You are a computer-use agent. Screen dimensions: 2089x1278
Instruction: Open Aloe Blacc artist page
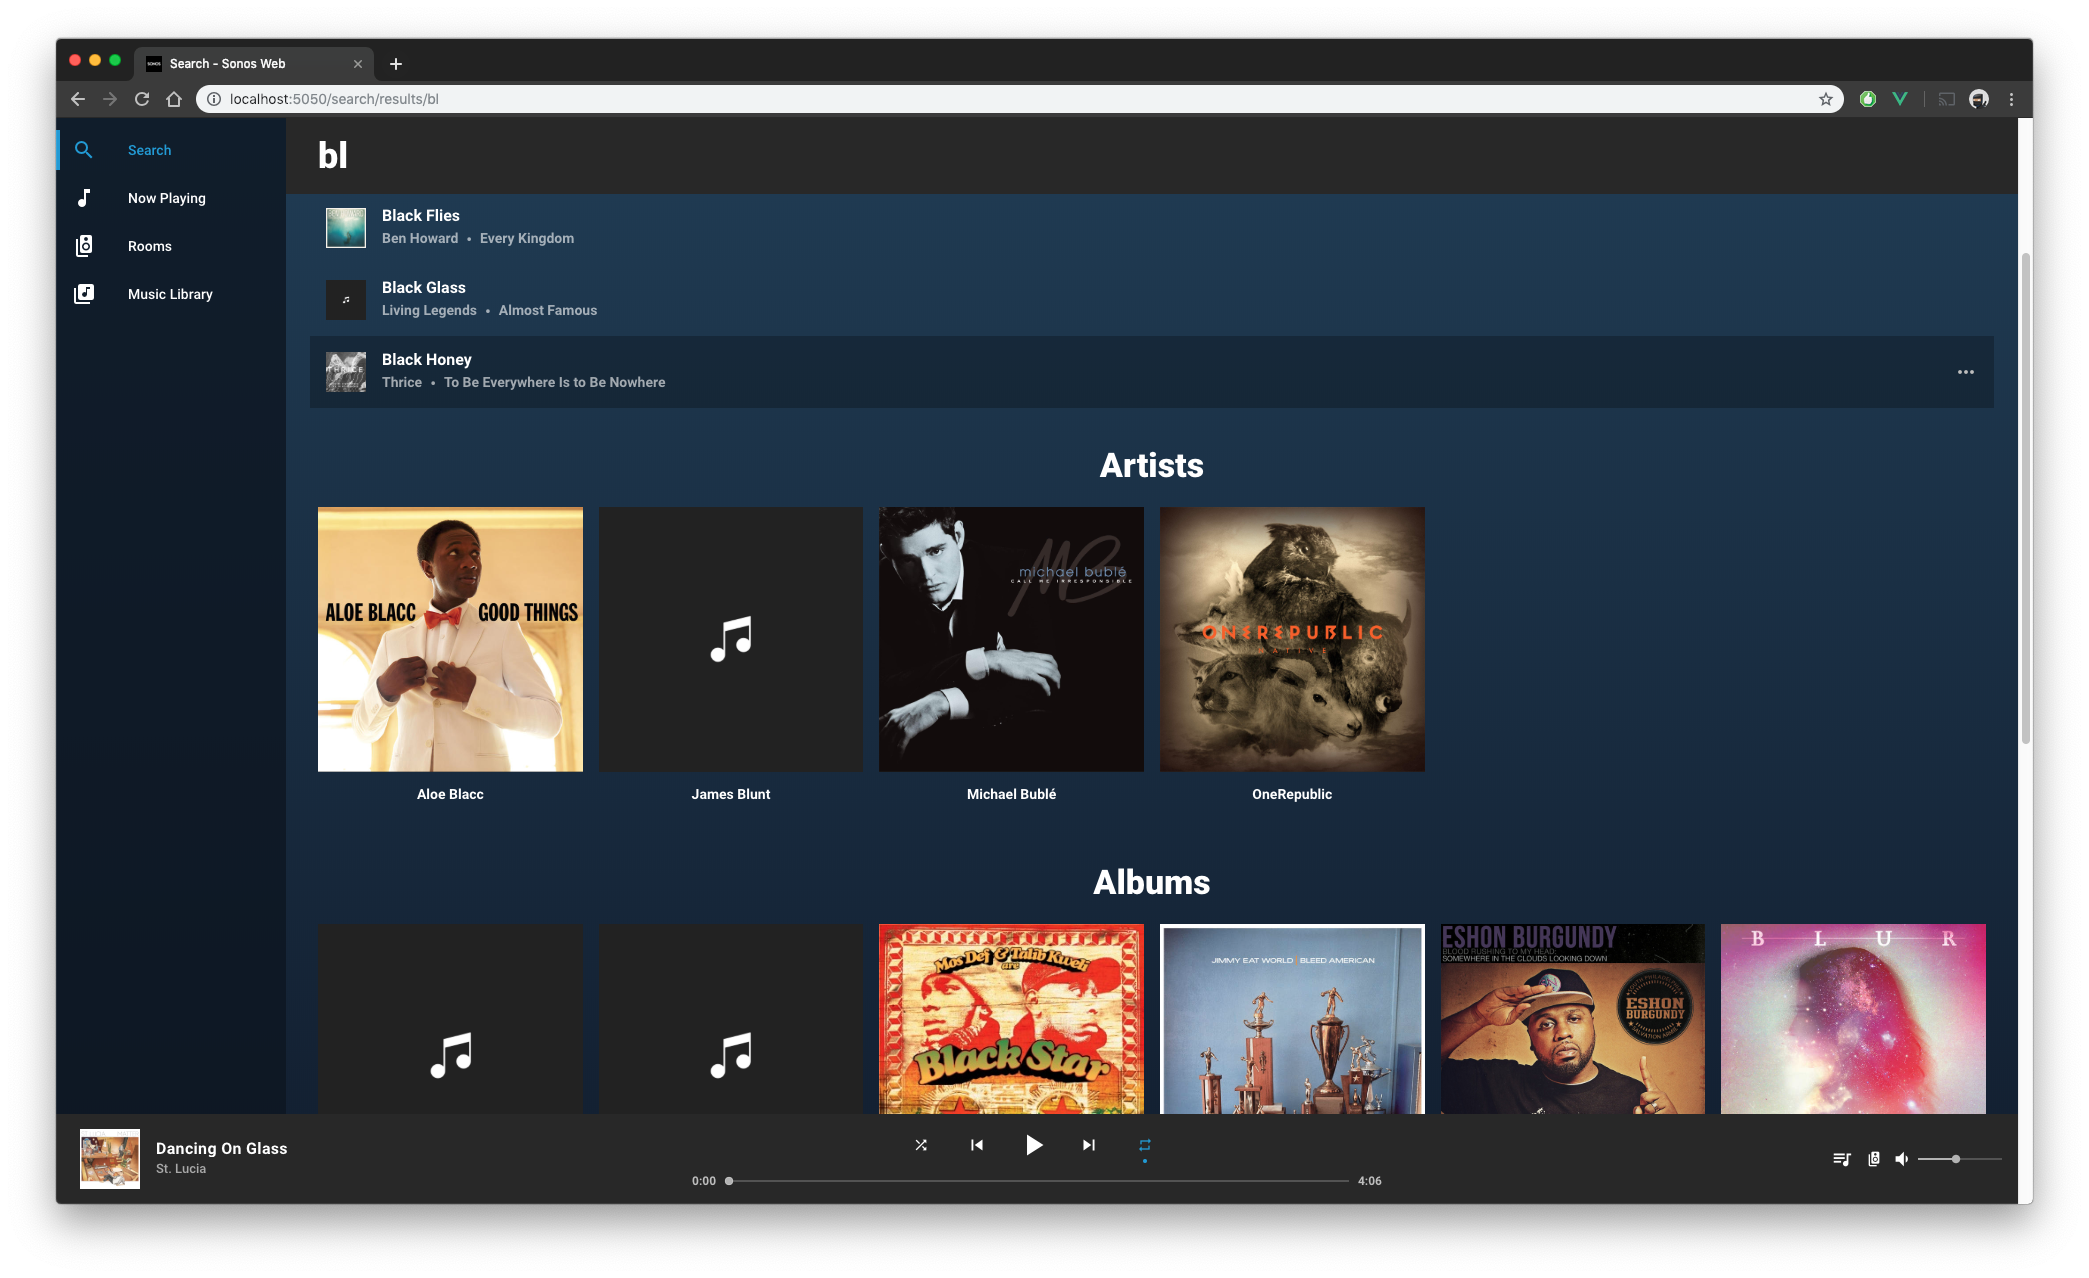[x=449, y=639]
